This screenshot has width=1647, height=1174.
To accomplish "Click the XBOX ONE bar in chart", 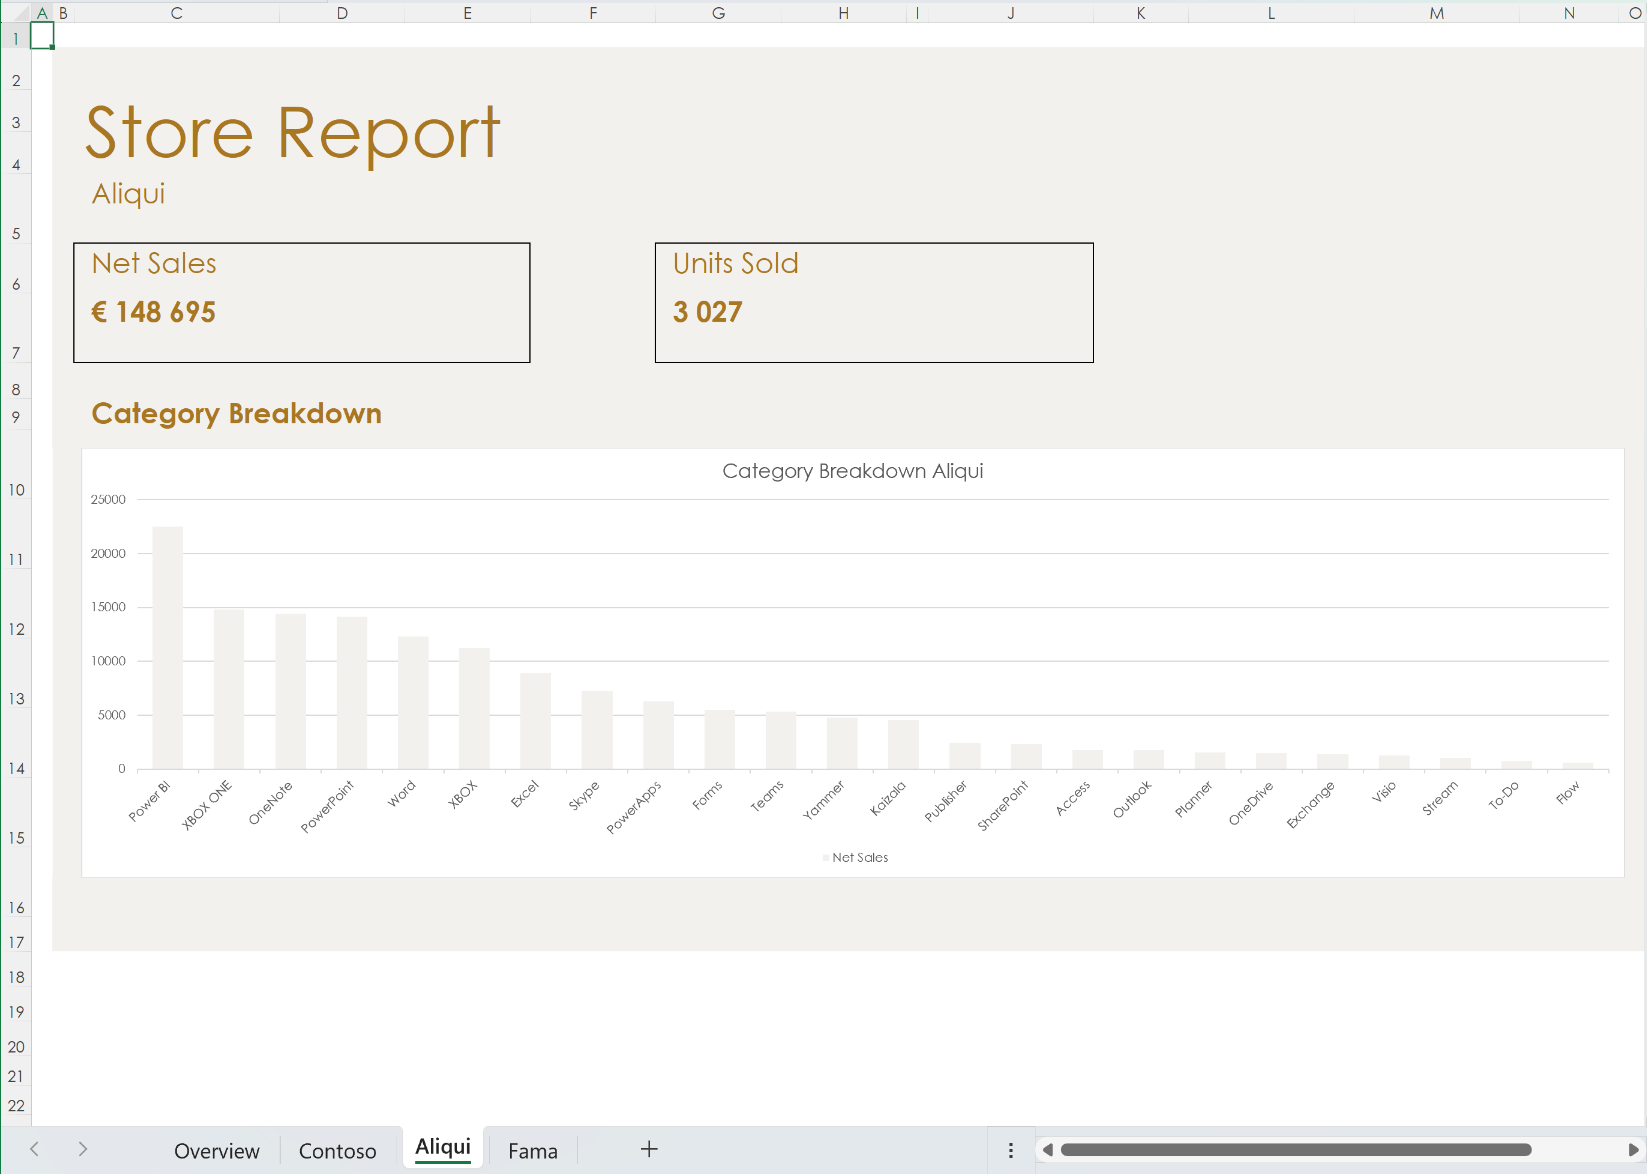I will (229, 689).
